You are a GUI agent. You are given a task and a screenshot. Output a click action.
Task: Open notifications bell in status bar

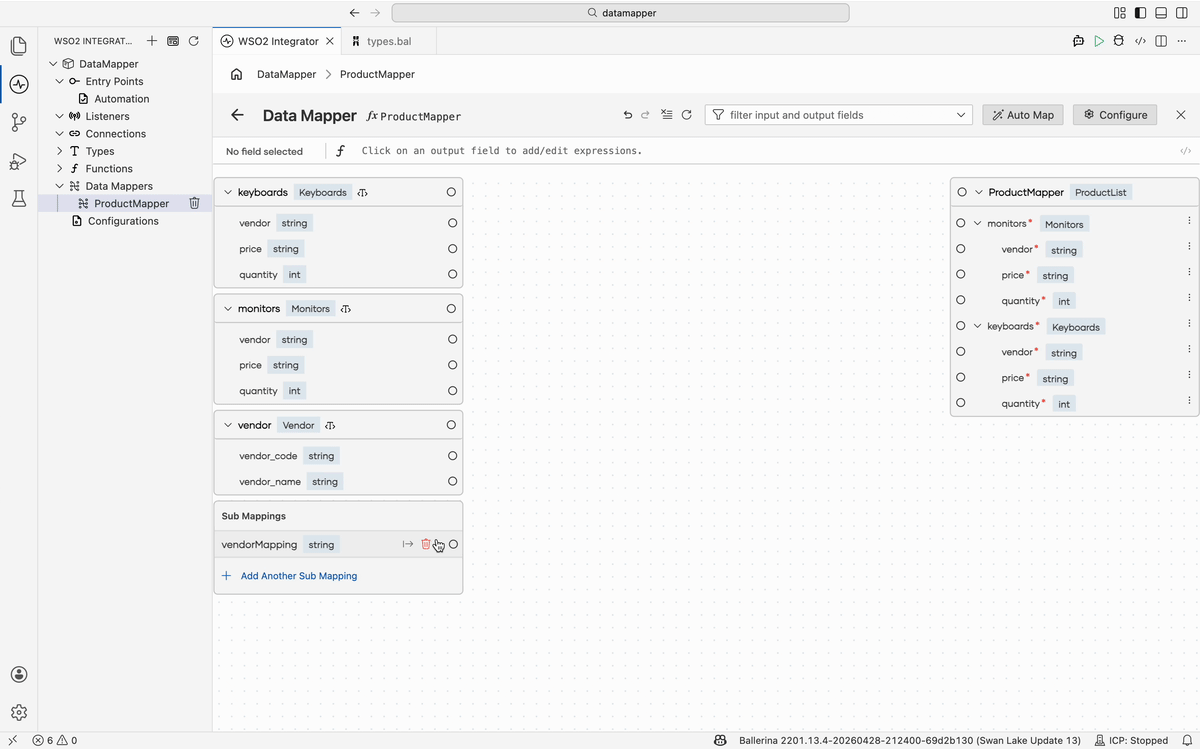tap(1185, 741)
